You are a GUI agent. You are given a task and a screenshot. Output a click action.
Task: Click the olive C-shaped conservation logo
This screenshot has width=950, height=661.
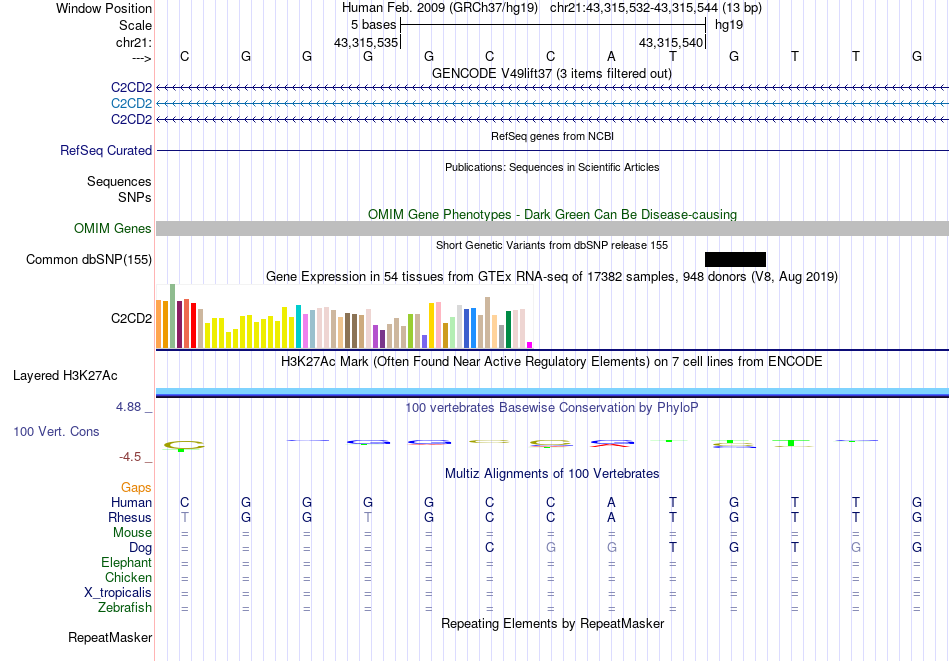tap(184, 446)
